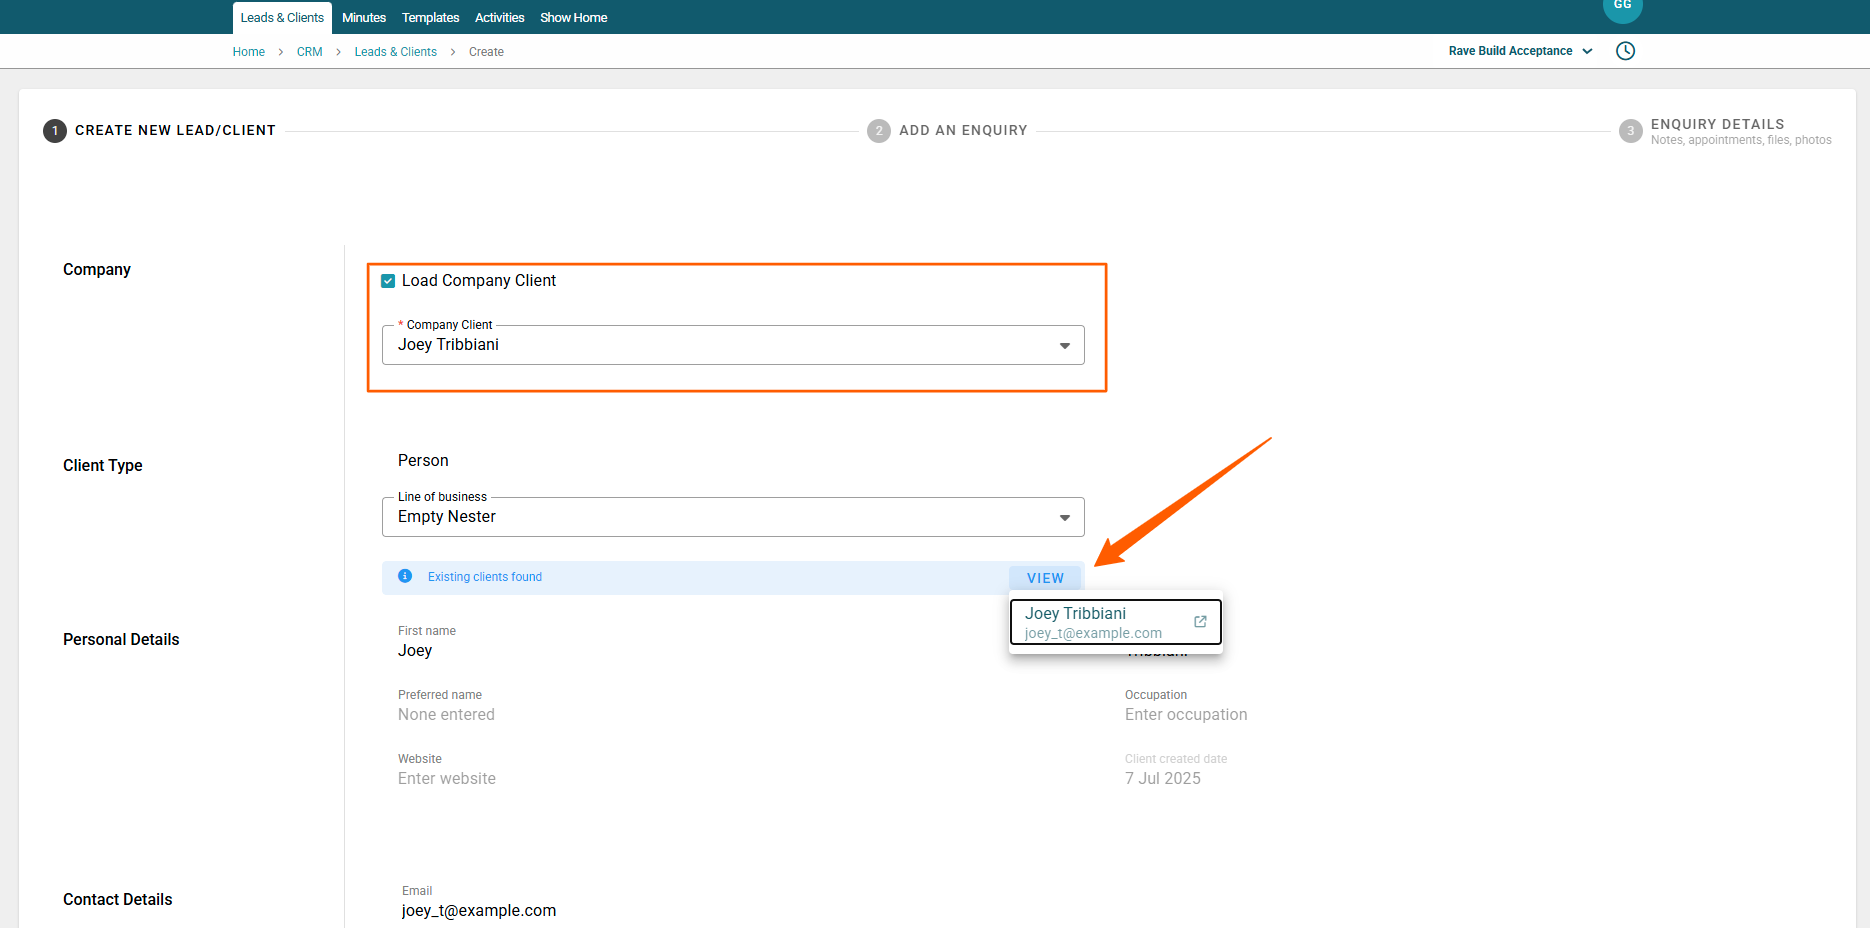Select Joey Tribbiani existing client entry

tap(1116, 622)
